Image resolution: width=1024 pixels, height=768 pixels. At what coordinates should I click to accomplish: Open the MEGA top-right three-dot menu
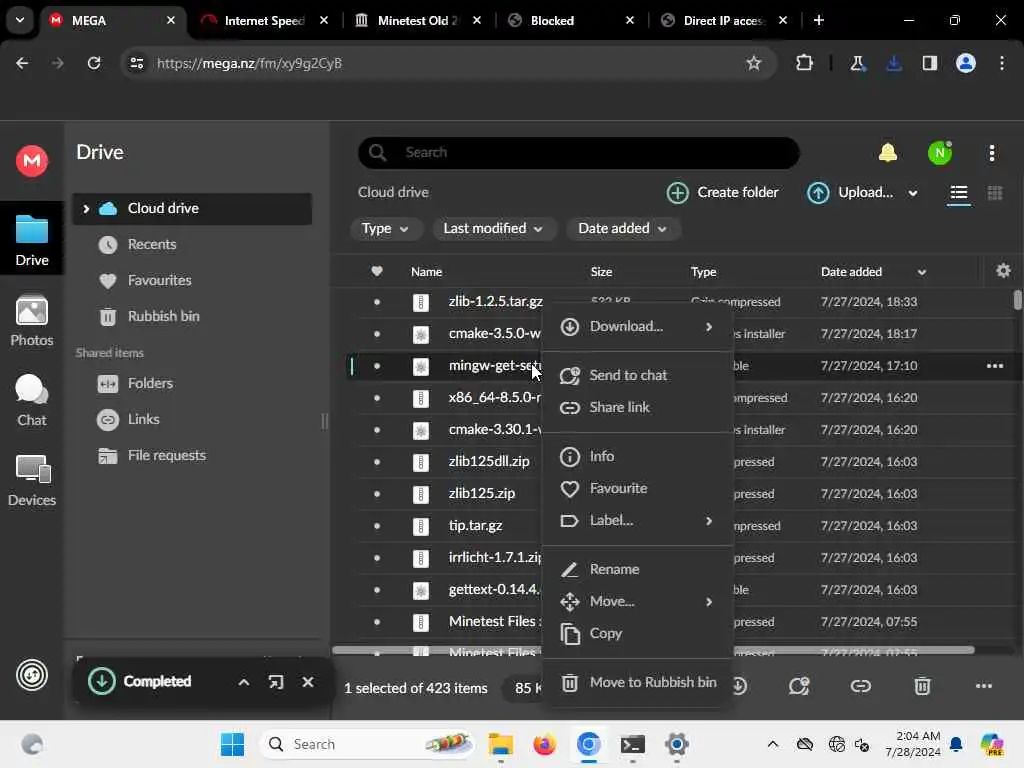coord(991,153)
